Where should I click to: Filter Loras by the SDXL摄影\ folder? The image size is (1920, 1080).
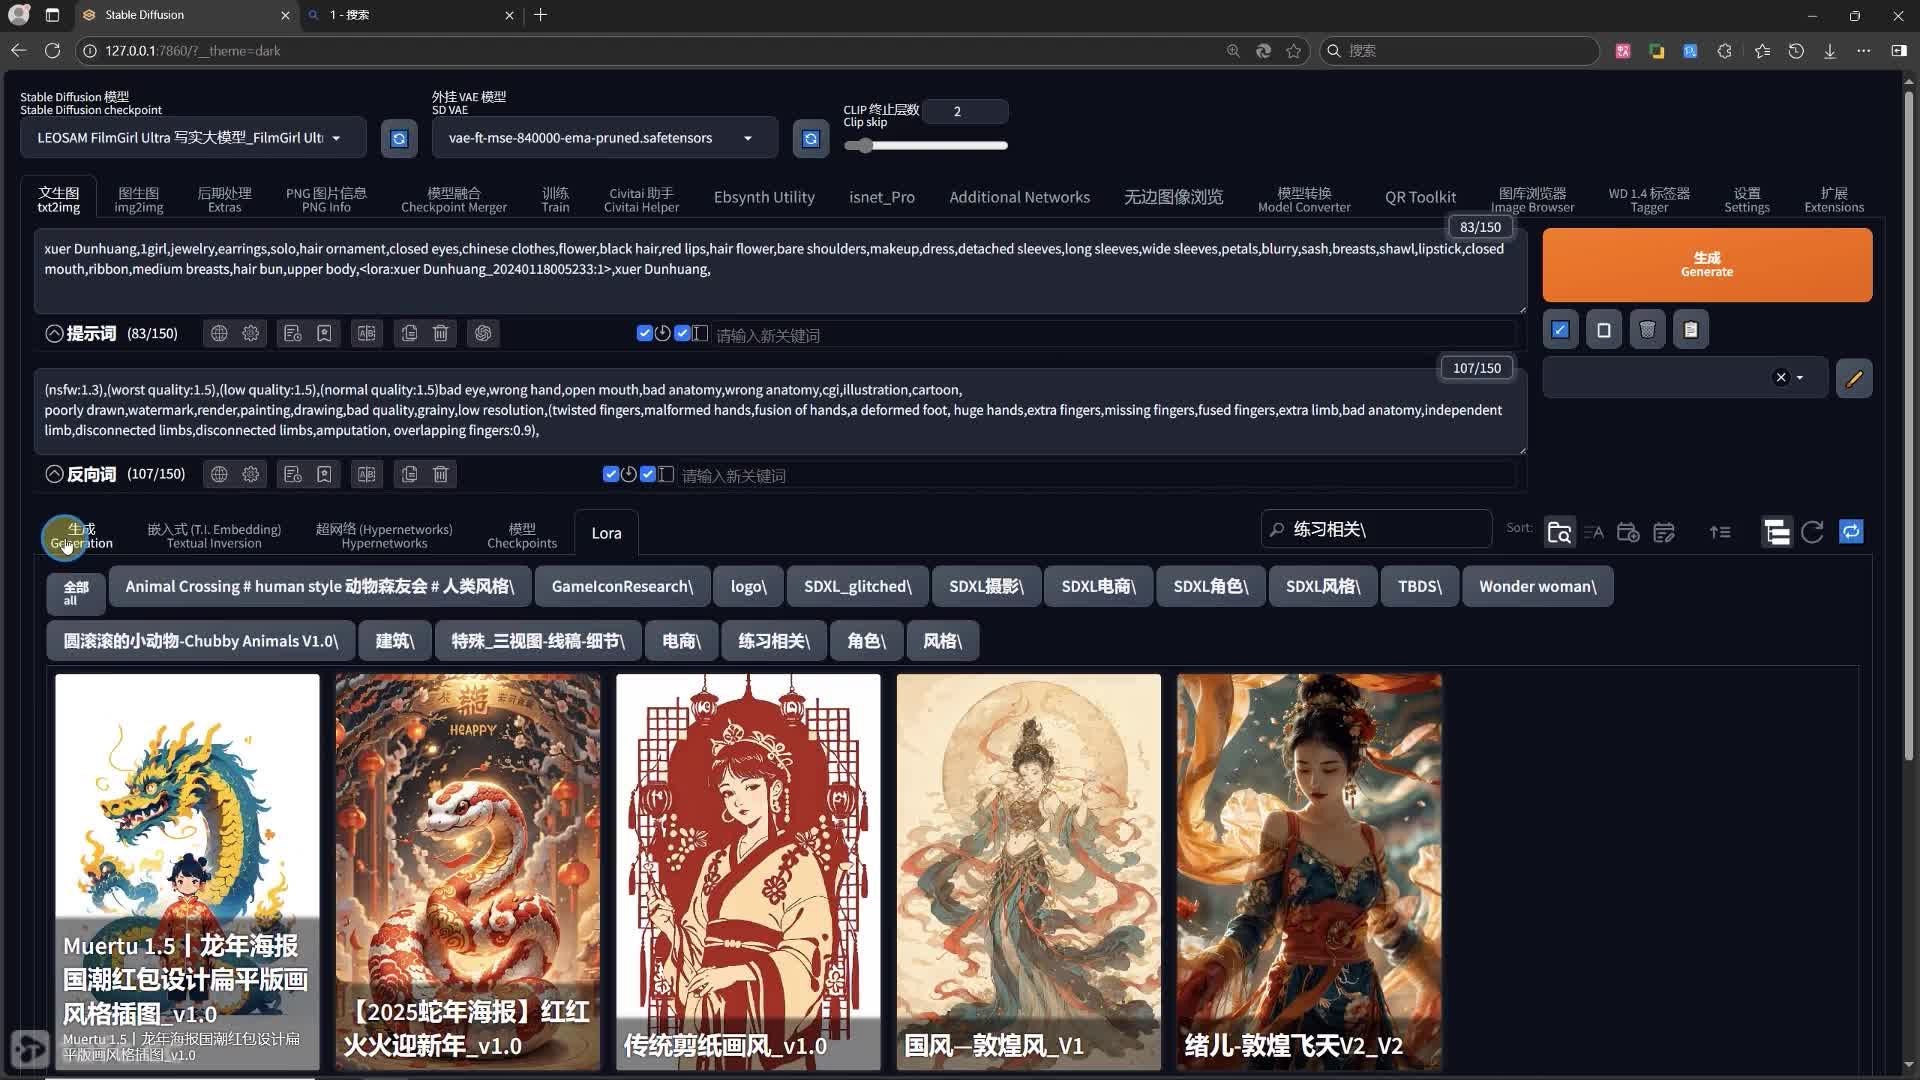click(x=986, y=587)
